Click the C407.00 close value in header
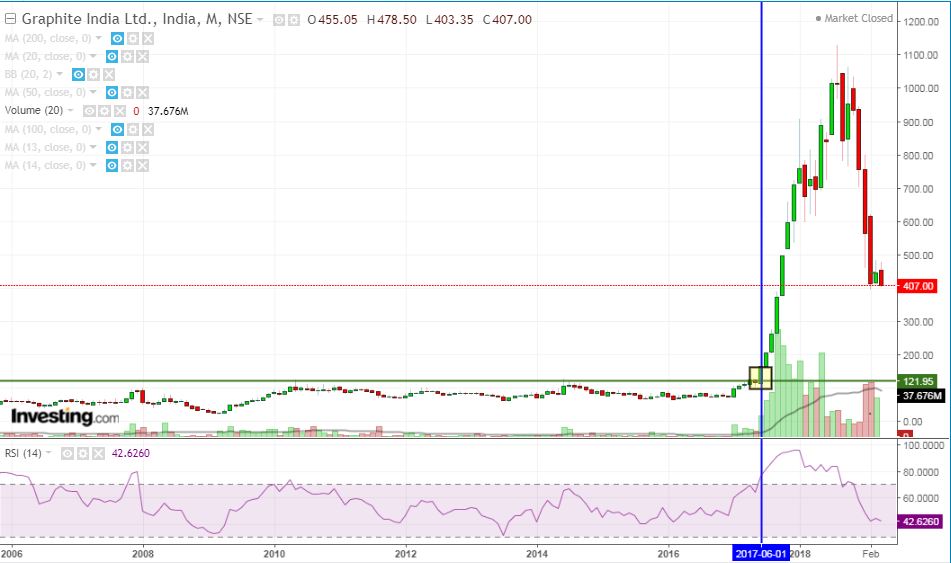Viewport: 951px width, 563px height. [x=508, y=20]
